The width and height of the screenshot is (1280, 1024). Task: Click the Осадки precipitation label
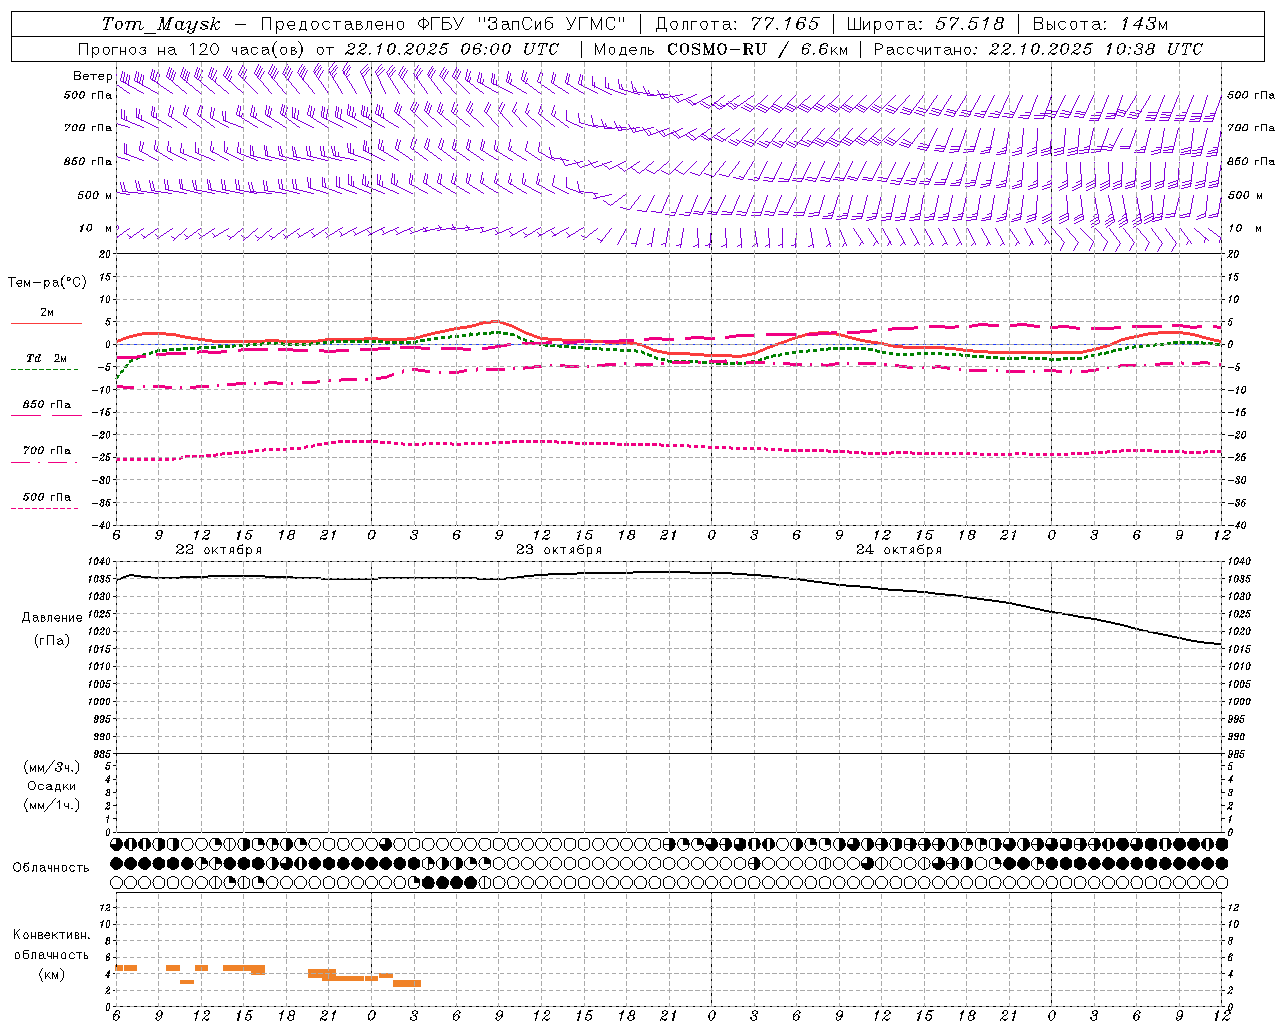(x=52, y=786)
